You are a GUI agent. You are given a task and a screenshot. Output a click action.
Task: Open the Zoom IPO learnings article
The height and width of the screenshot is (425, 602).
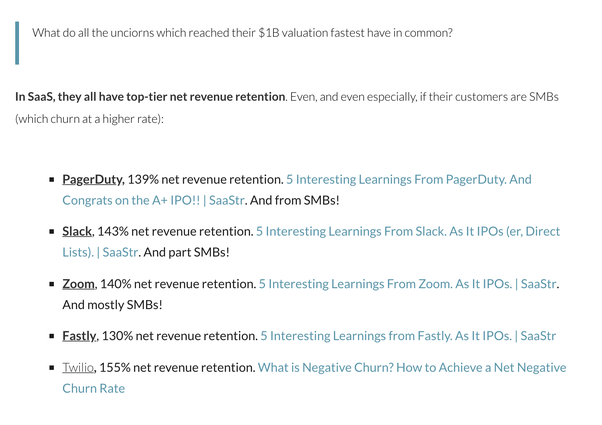point(407,284)
